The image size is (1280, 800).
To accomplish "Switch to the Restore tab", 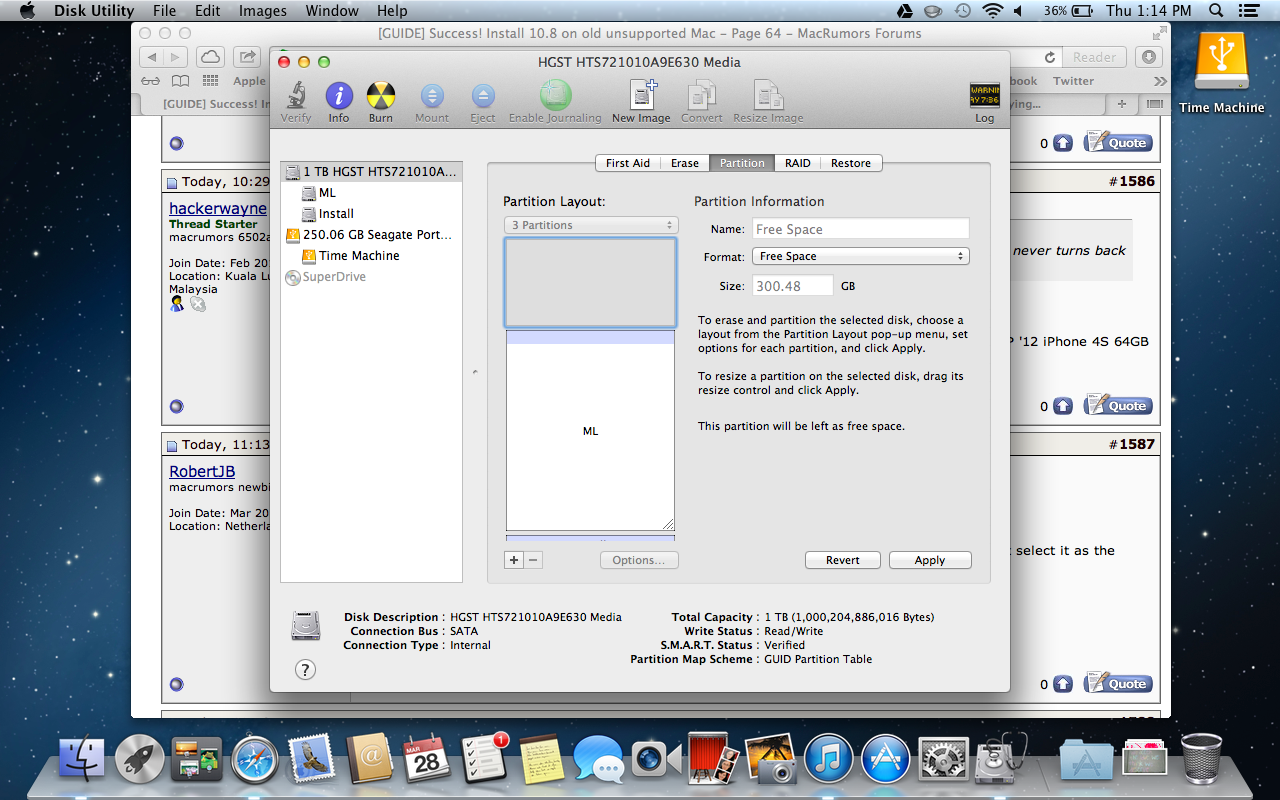I will tap(851, 163).
